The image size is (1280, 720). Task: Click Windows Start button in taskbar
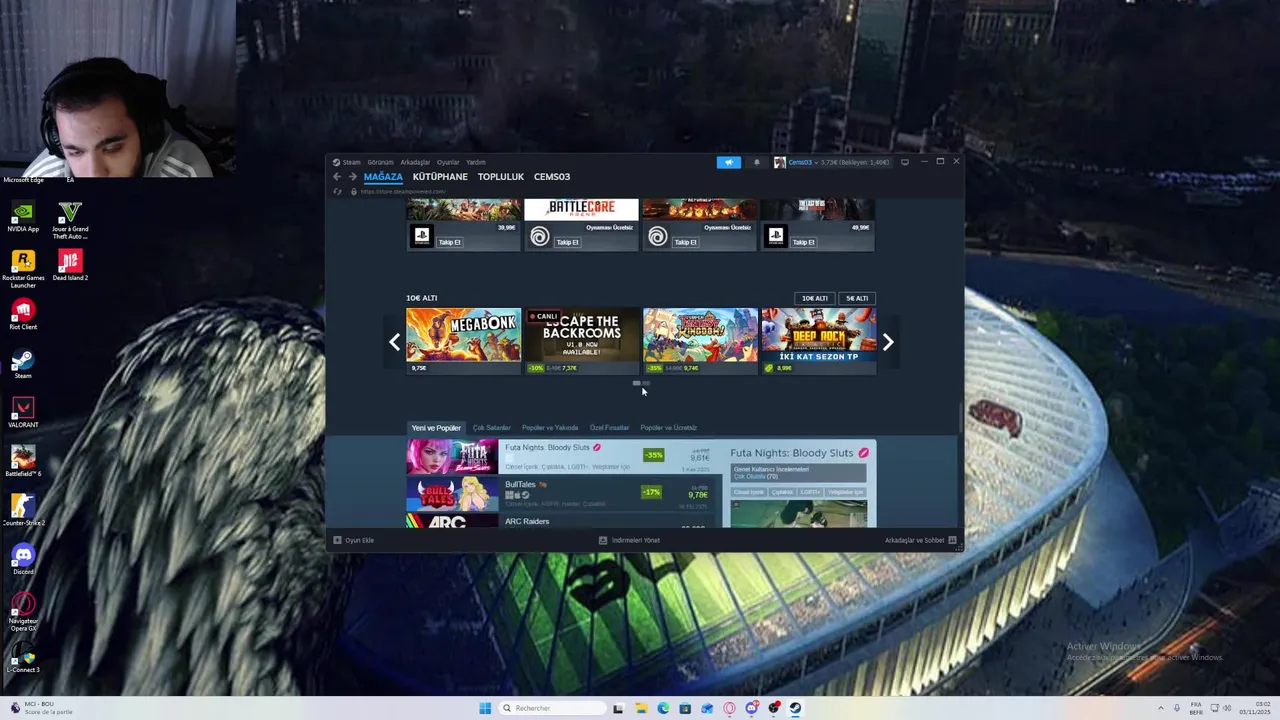(485, 708)
